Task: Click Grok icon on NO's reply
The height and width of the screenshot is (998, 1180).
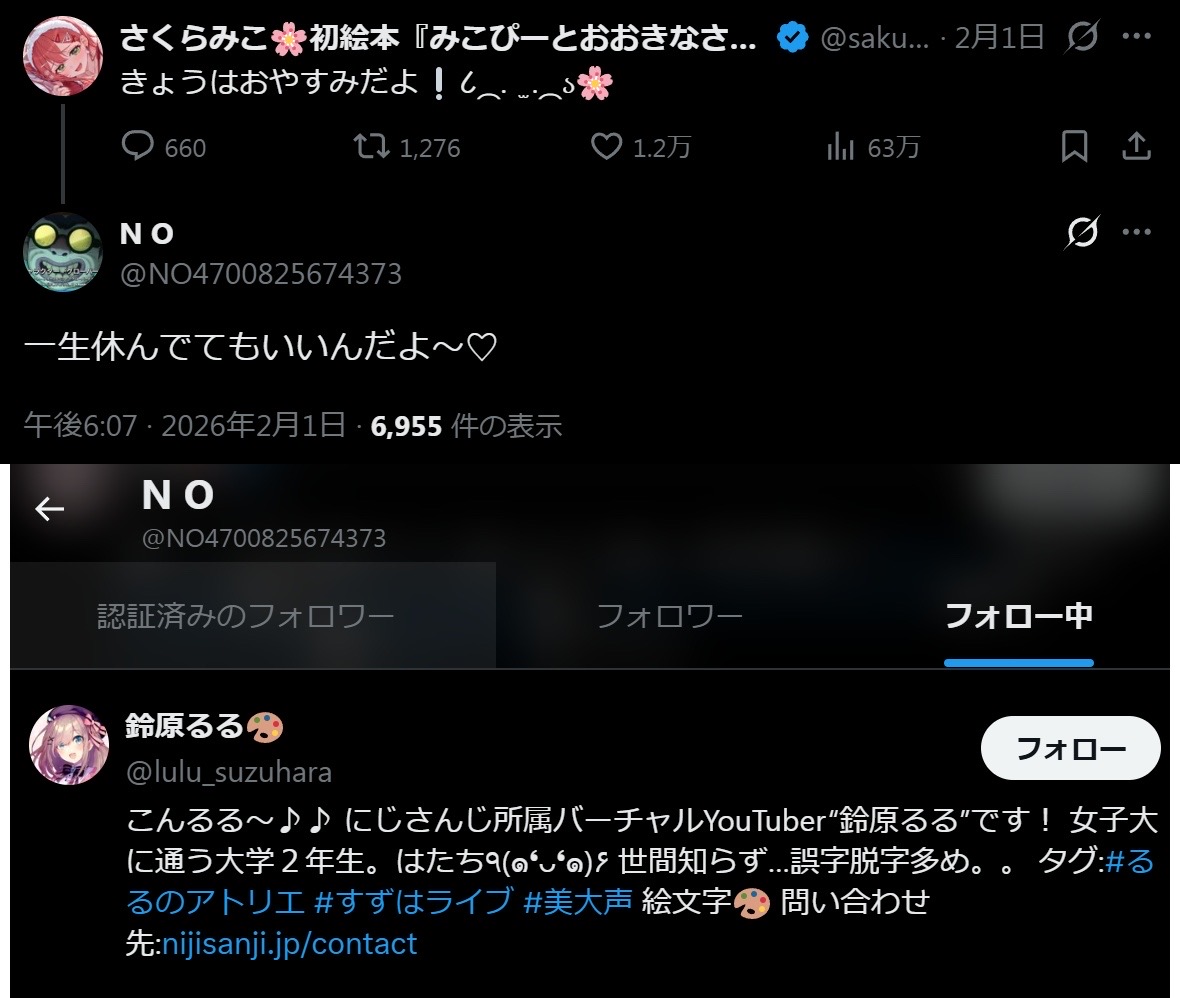Action: 1082,232
